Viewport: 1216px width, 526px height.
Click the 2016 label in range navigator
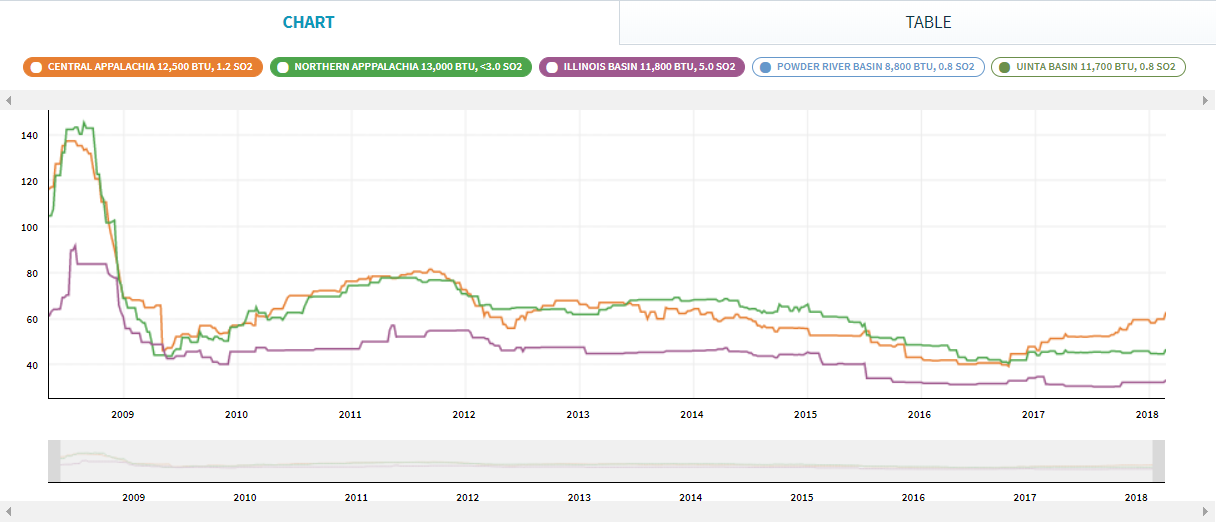[x=913, y=497]
